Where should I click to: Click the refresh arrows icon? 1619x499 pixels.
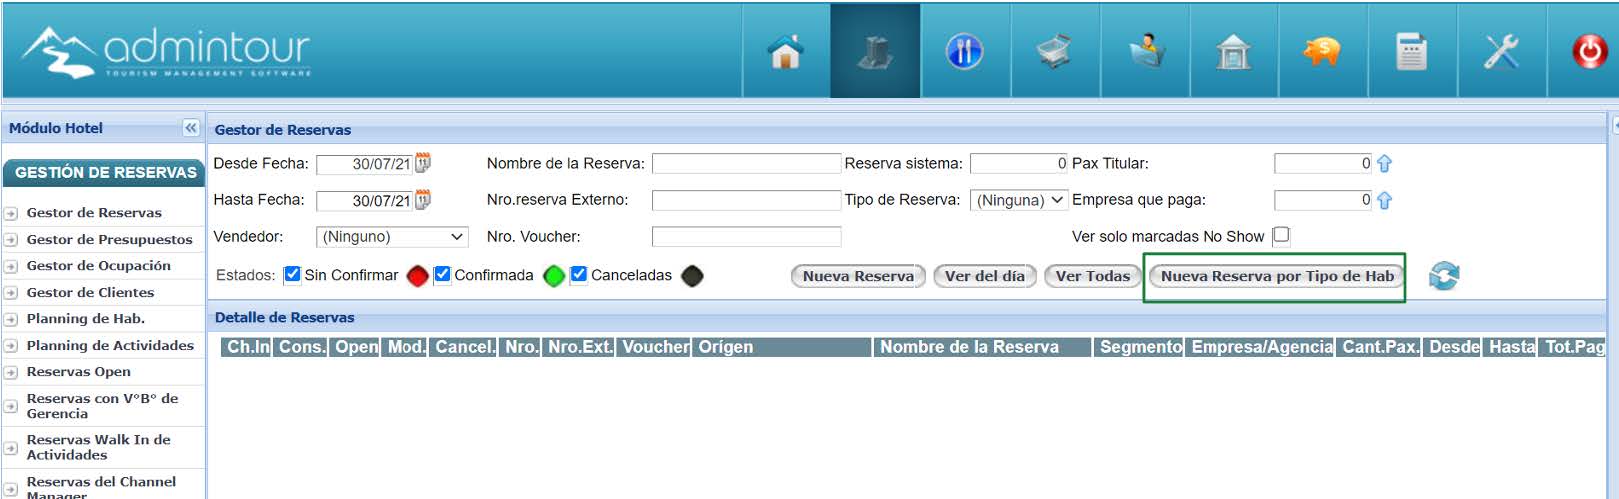pos(1444,276)
